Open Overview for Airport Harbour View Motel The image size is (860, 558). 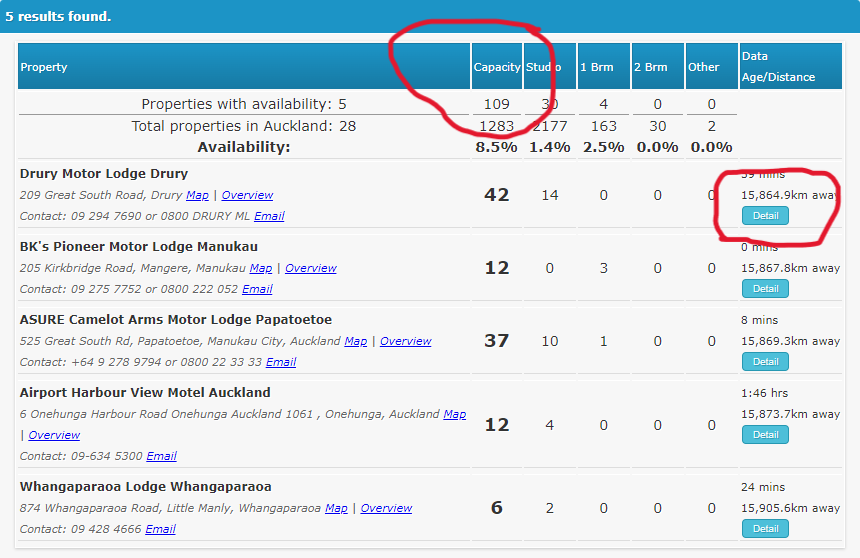[54, 435]
